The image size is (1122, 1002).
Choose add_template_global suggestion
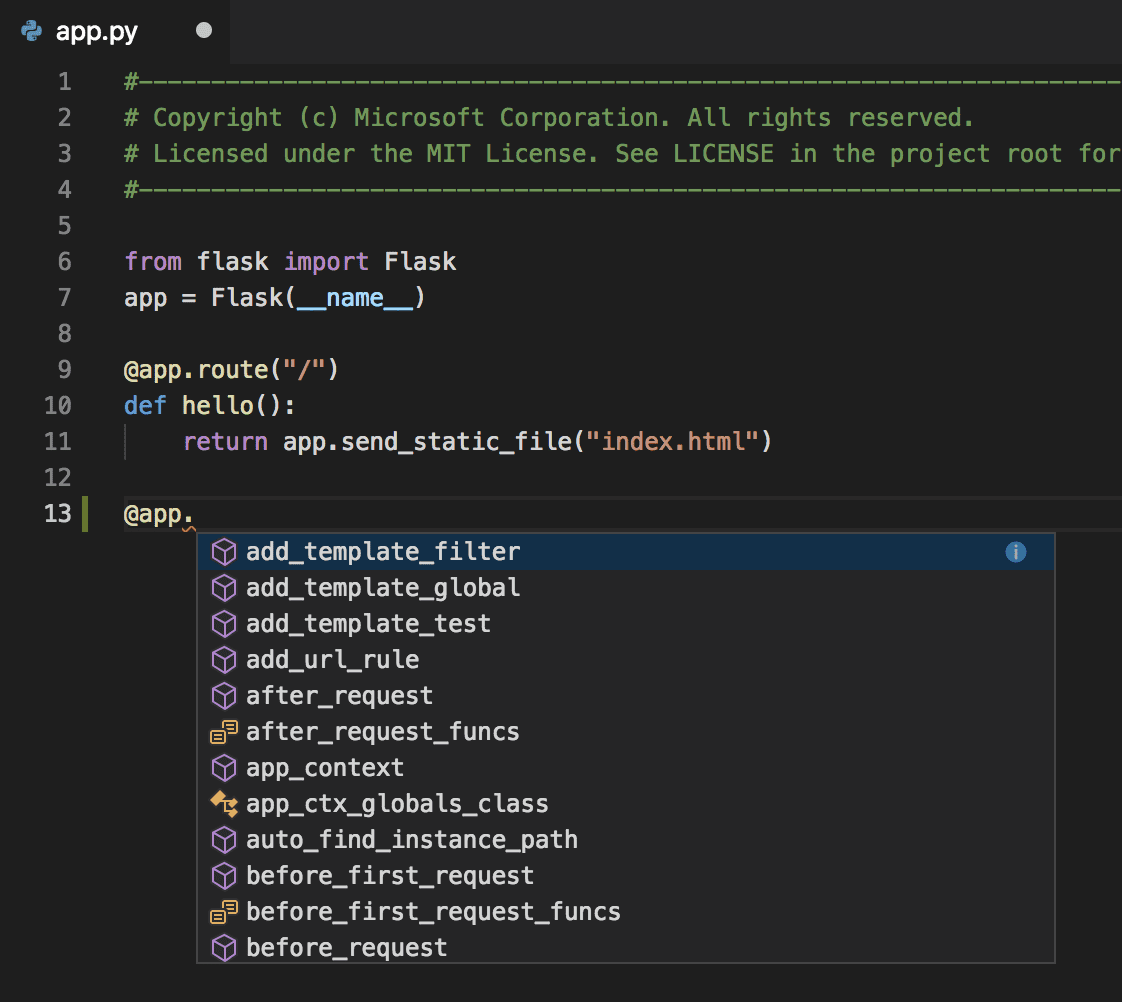tap(625, 588)
